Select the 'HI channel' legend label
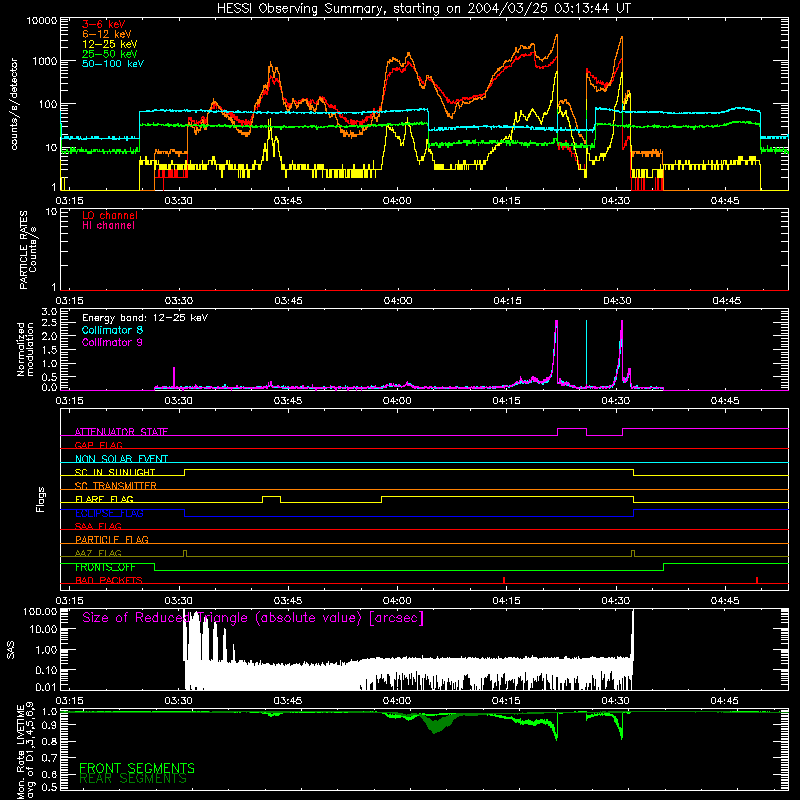 click(x=108, y=226)
